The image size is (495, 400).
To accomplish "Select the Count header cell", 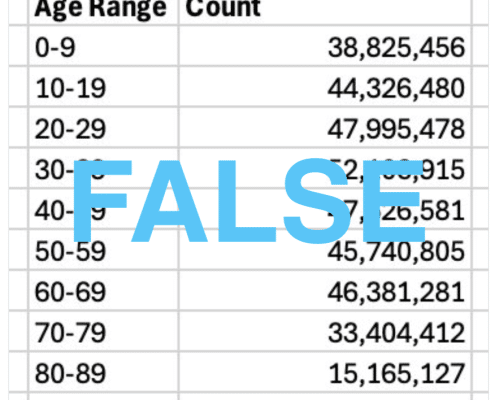I will pos(325,12).
